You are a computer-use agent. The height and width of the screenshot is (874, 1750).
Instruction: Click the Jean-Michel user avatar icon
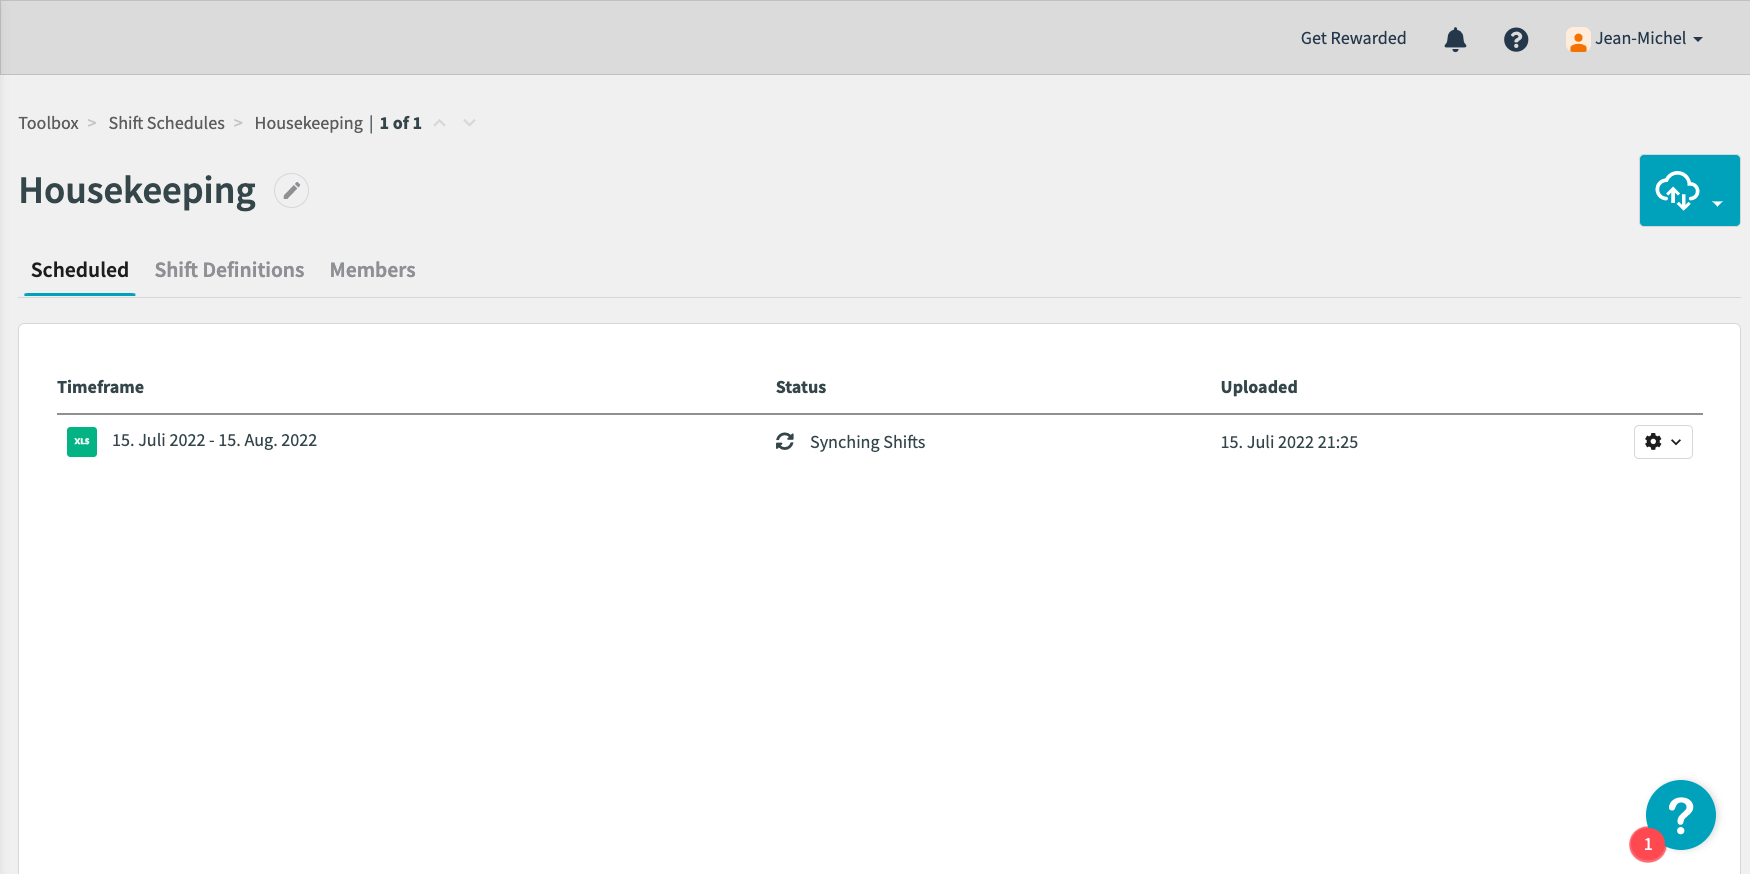click(x=1577, y=39)
